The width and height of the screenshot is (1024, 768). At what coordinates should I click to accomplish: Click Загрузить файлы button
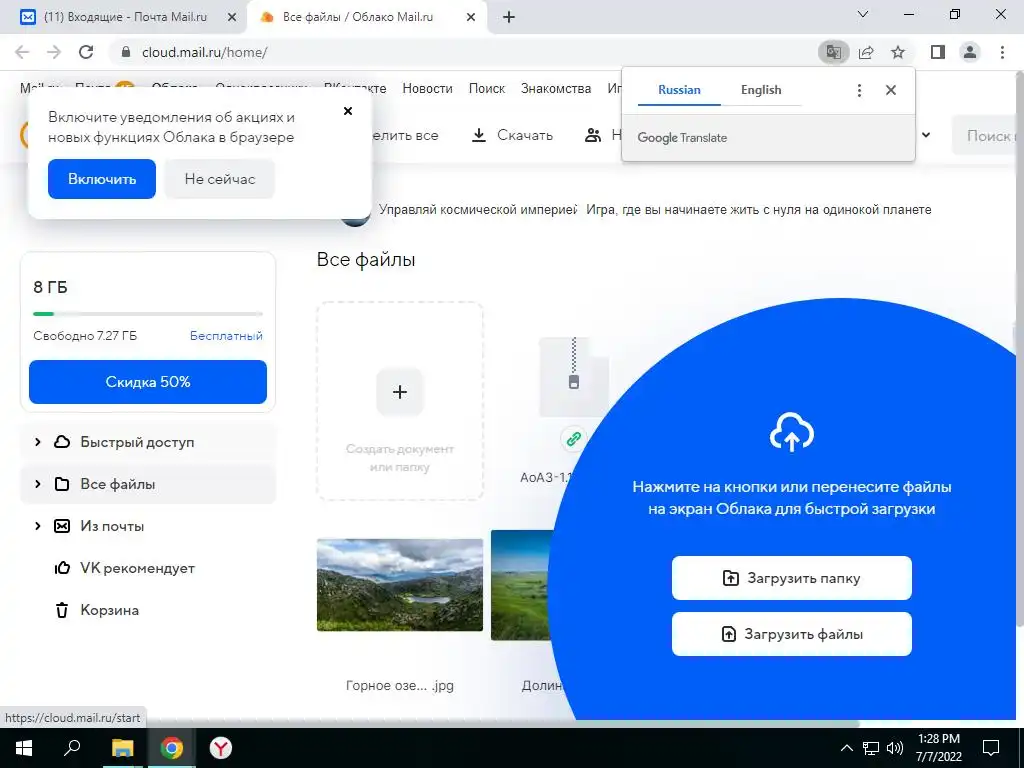point(792,634)
